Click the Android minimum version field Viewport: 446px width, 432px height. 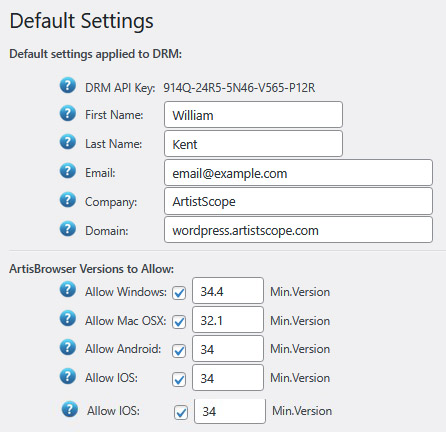pyautogui.click(x=228, y=349)
